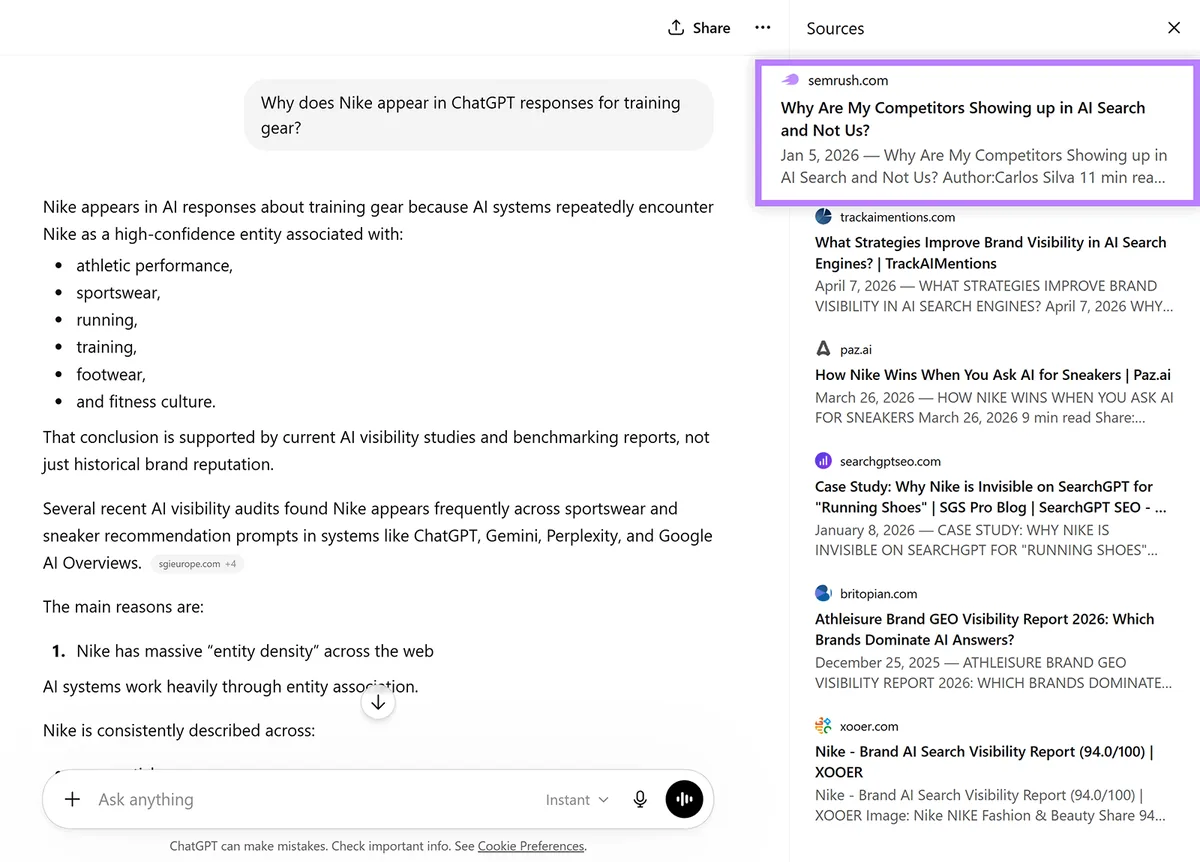Open the three-dot more options menu
This screenshot has width=1200, height=862.
pyautogui.click(x=763, y=28)
